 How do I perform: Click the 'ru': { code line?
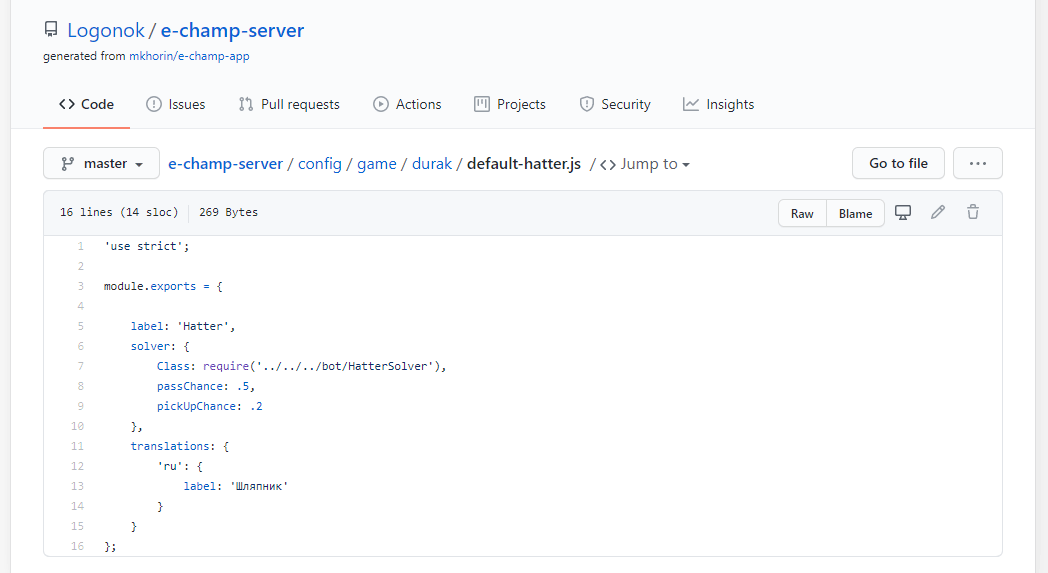coord(180,466)
